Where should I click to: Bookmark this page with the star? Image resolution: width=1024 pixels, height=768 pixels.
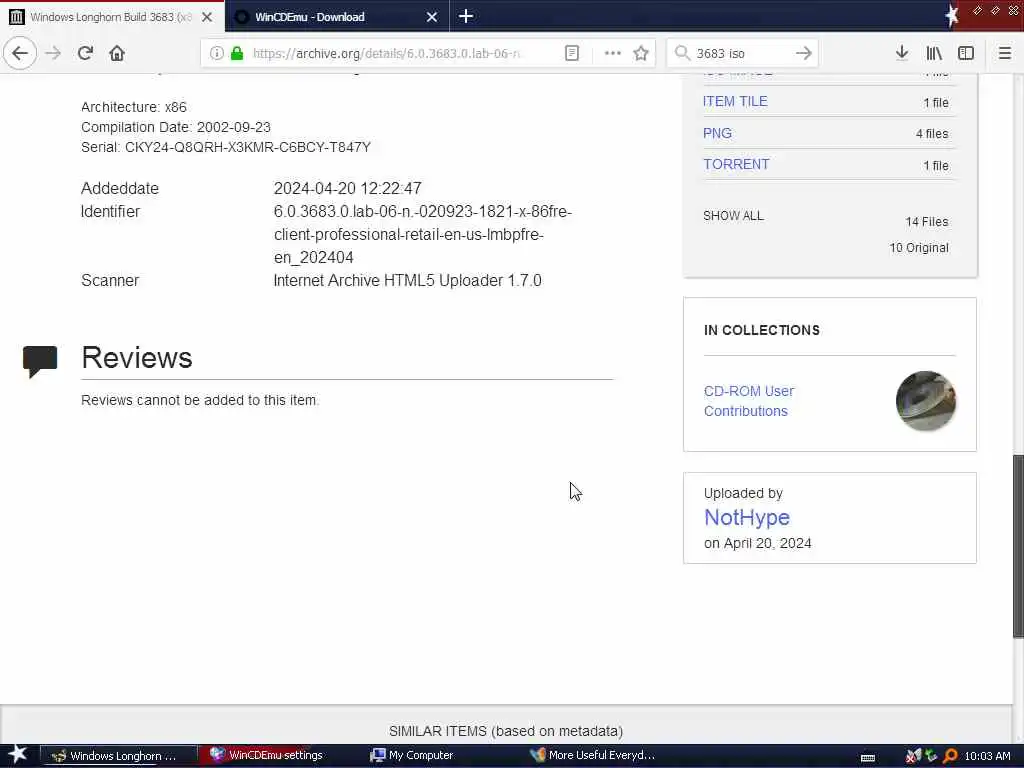point(641,54)
